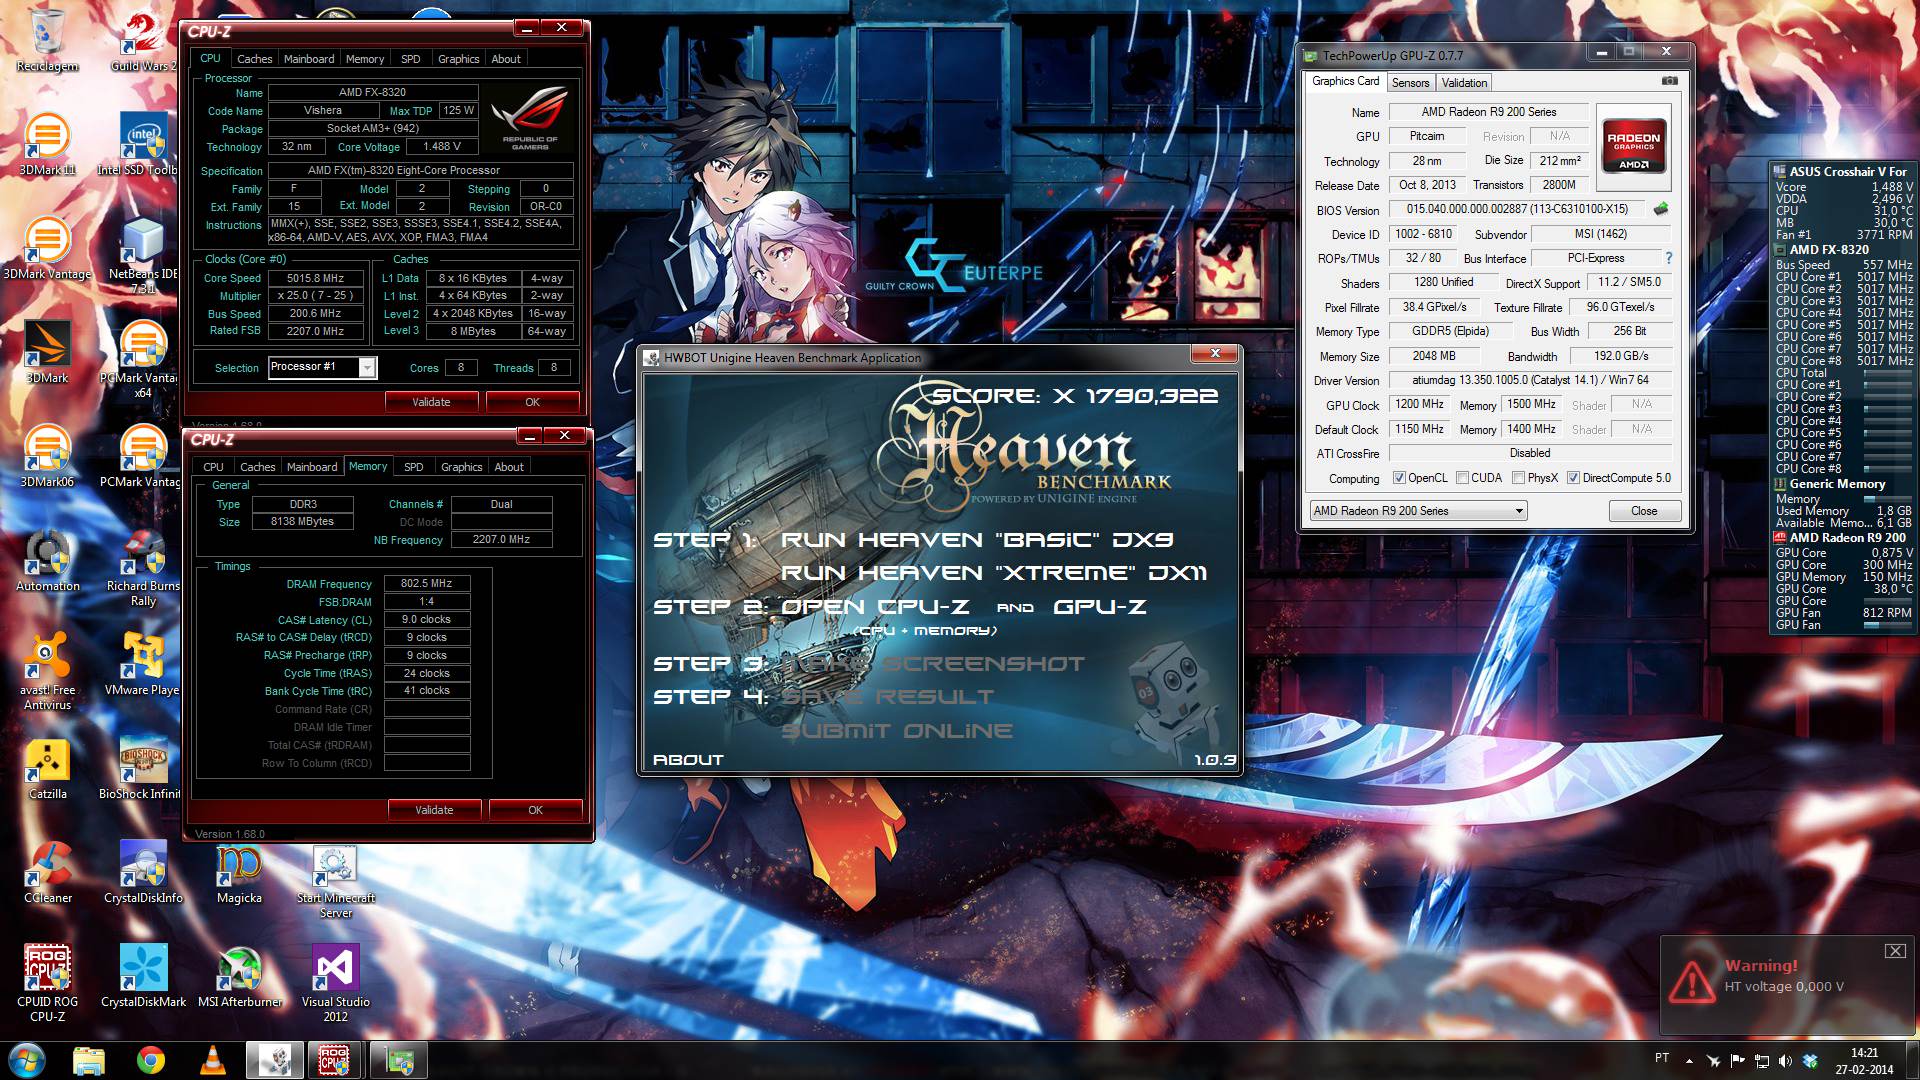1920x1080 pixels.
Task: Launch 3DMark Vantage desktop shortcut
Action: 47,248
